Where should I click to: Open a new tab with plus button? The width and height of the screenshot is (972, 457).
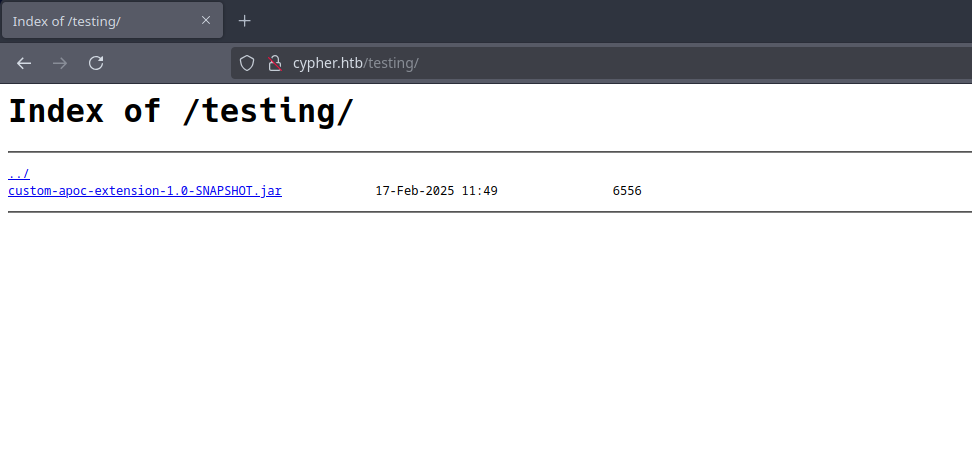(x=245, y=21)
